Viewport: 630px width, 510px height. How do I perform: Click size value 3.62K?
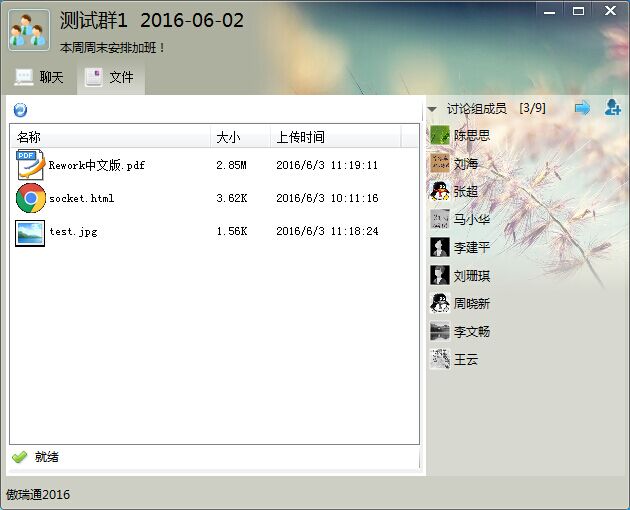[x=232, y=198]
